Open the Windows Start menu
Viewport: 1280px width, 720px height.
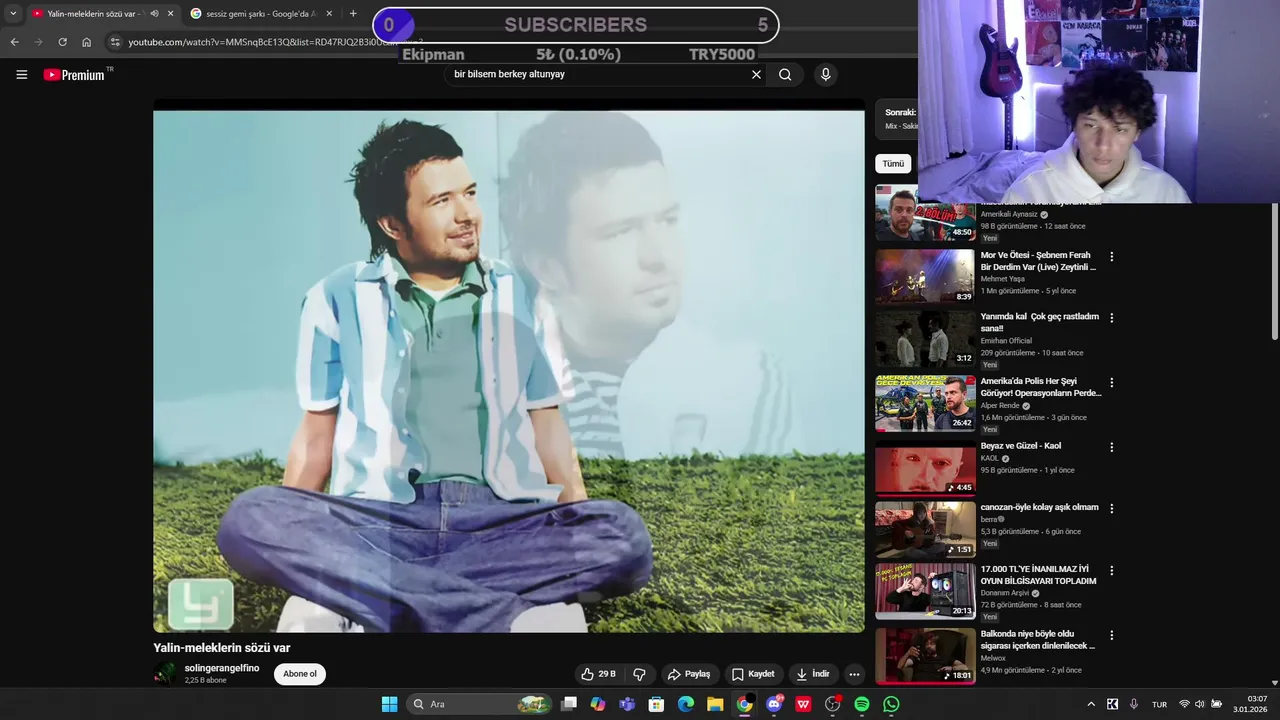(x=389, y=704)
